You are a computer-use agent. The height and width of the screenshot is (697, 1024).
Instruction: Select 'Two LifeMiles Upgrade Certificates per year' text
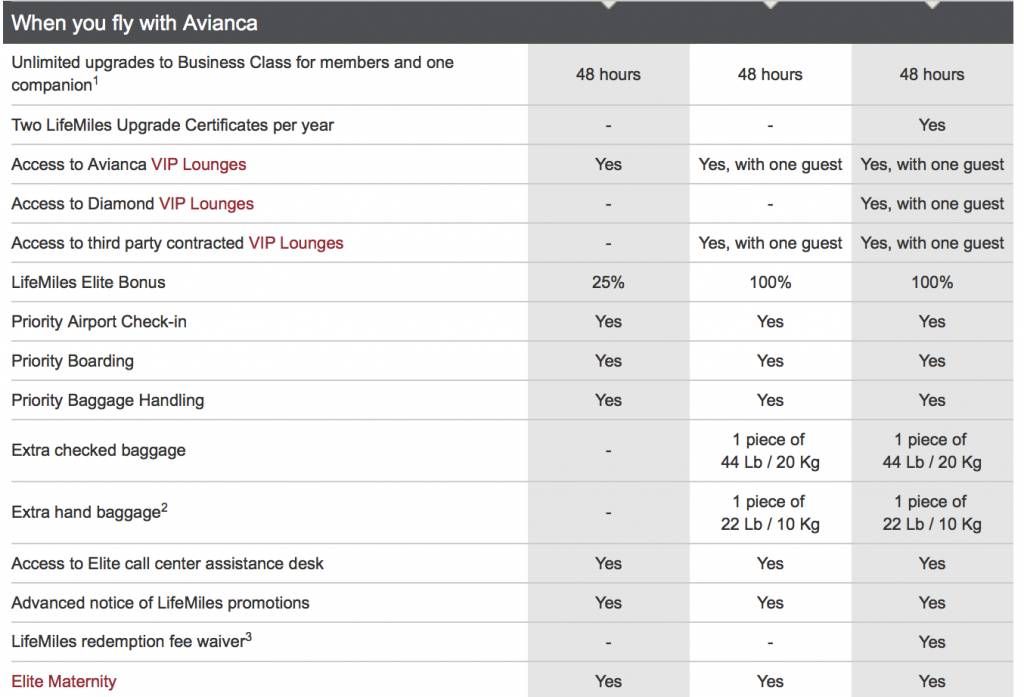coord(172,125)
